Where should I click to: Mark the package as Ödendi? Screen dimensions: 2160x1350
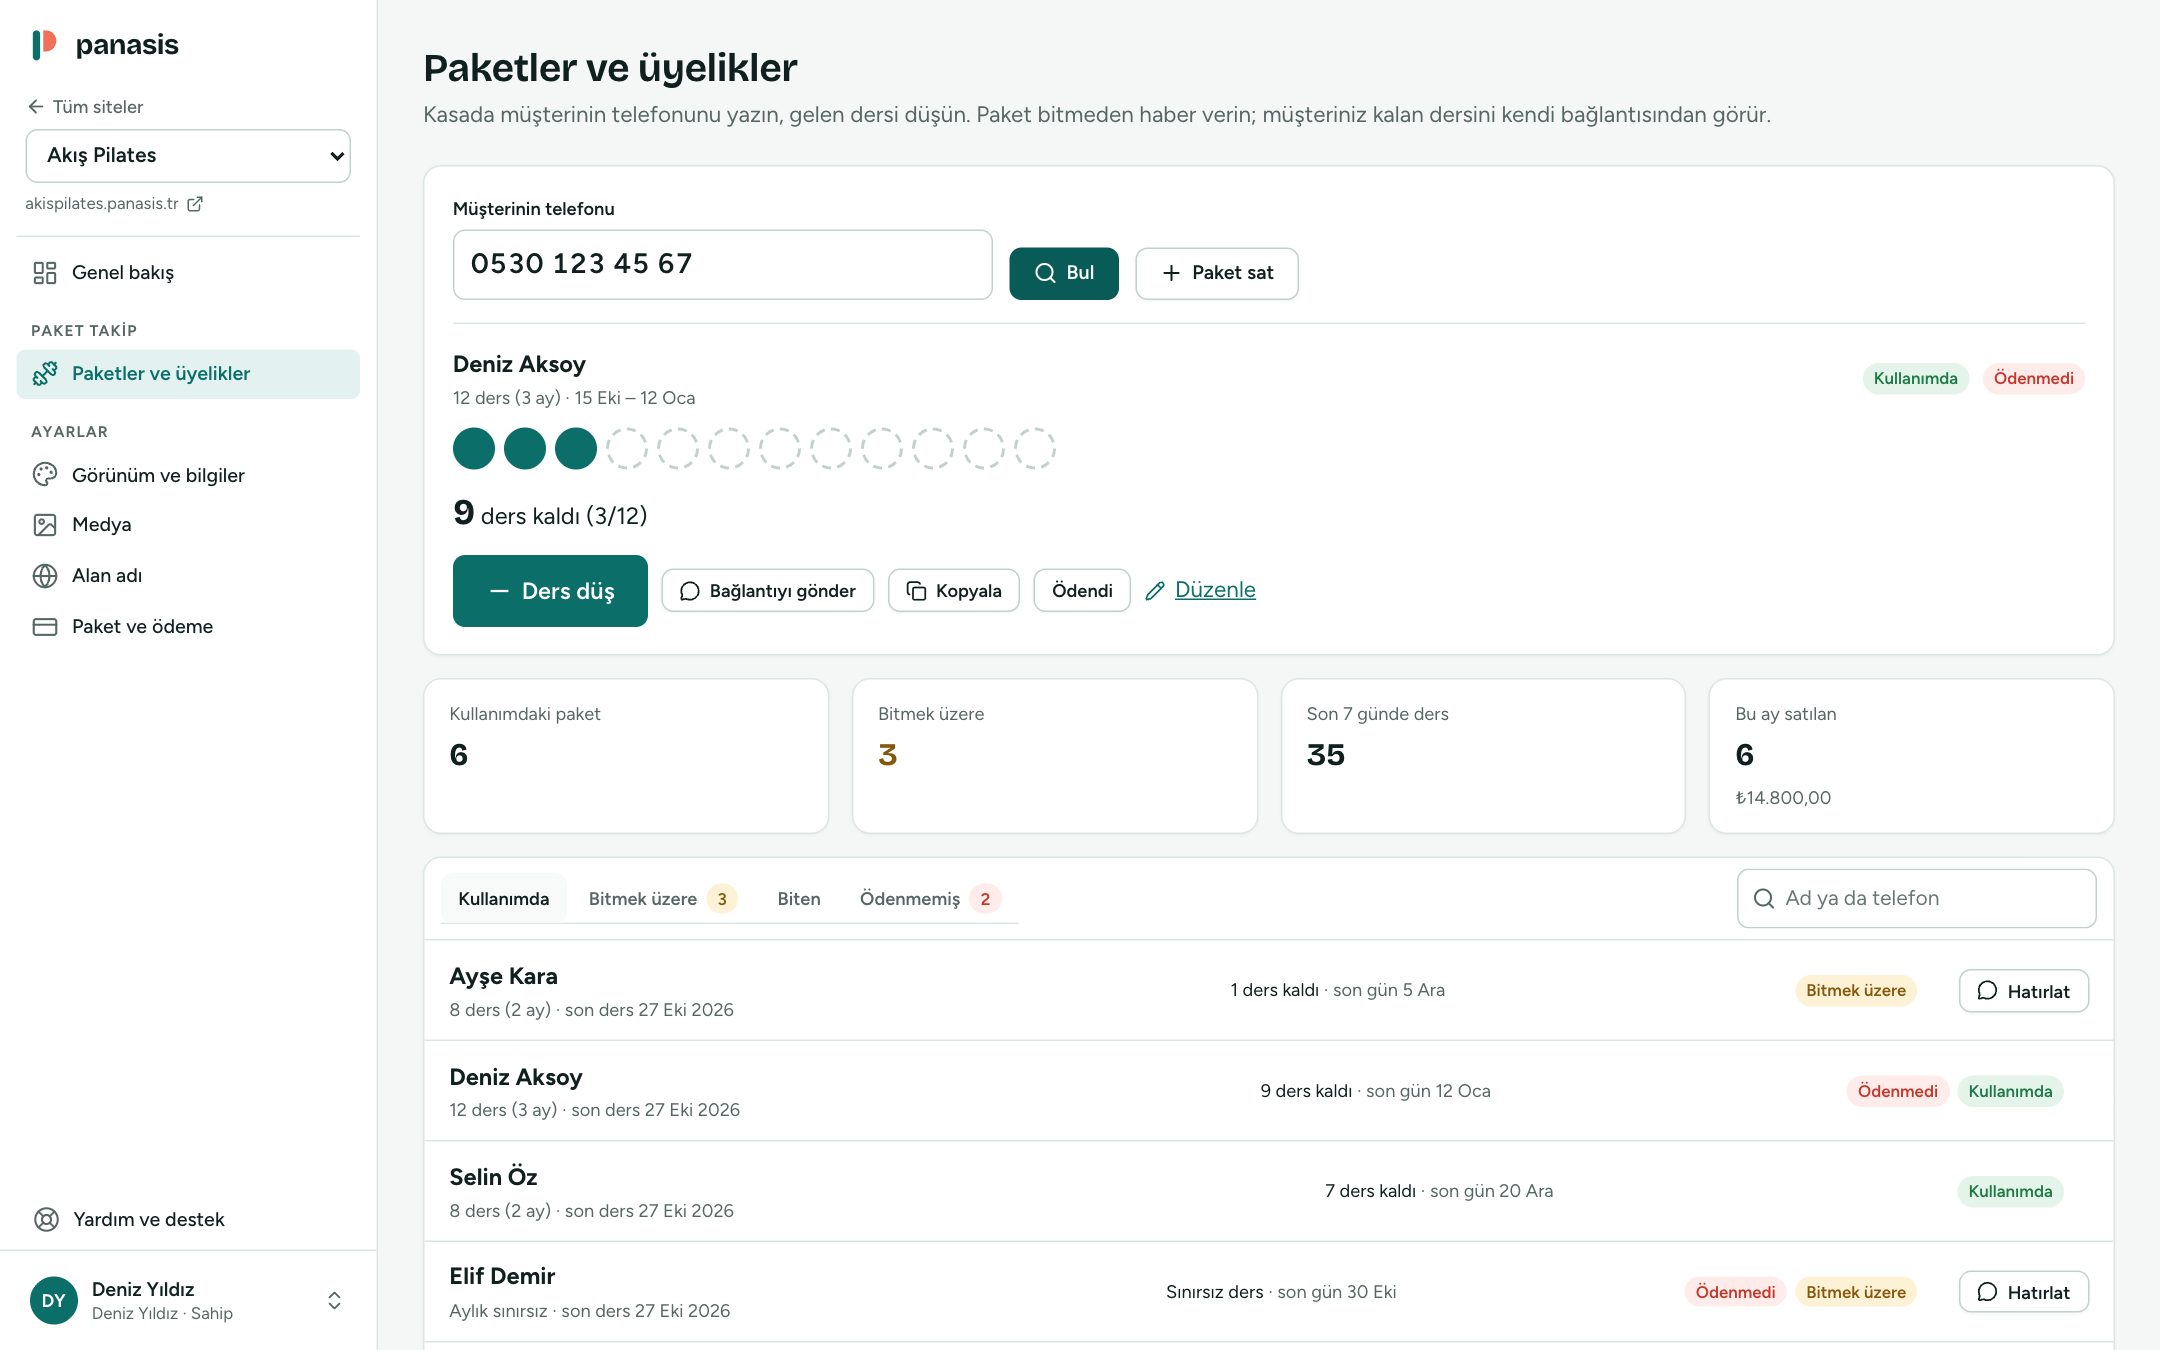click(x=1082, y=591)
